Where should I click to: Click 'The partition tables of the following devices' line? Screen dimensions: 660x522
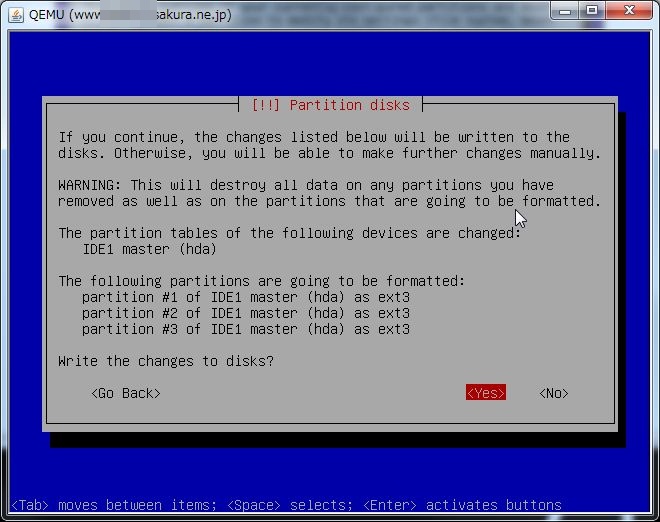click(290, 233)
